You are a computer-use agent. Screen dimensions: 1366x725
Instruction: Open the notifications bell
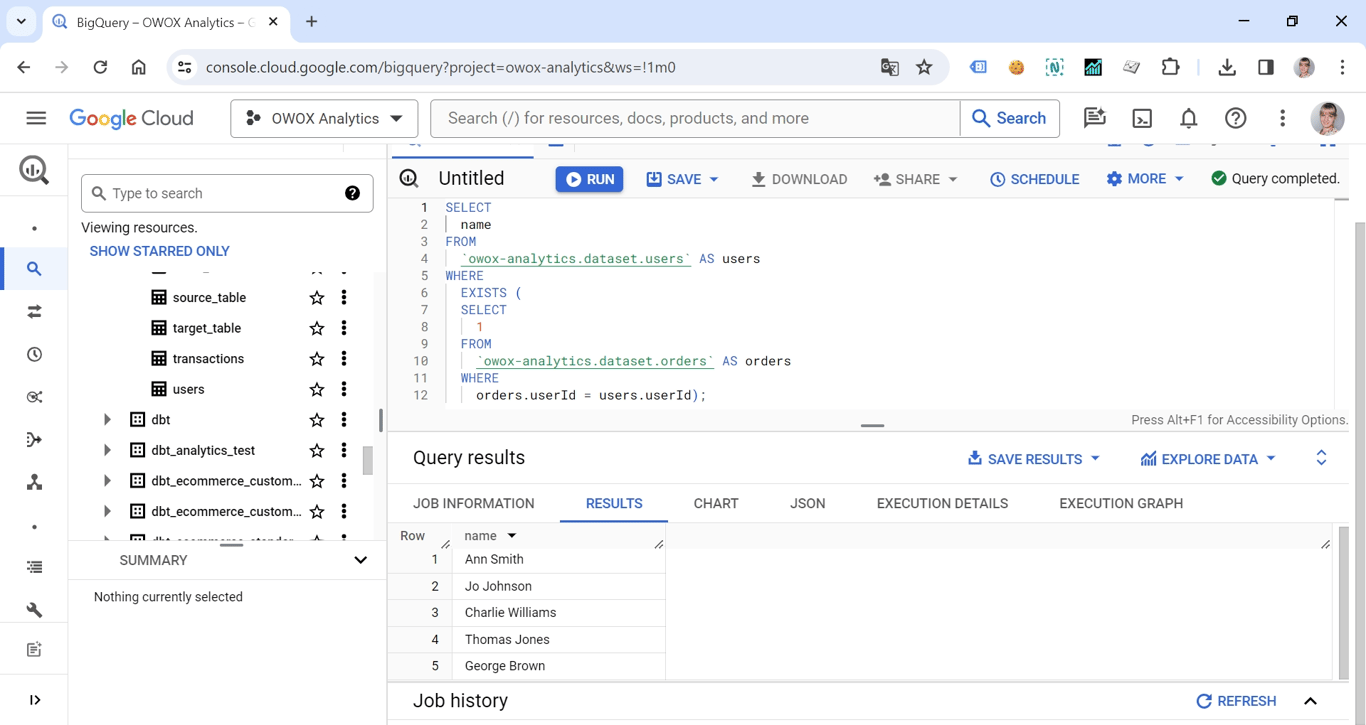(1189, 118)
